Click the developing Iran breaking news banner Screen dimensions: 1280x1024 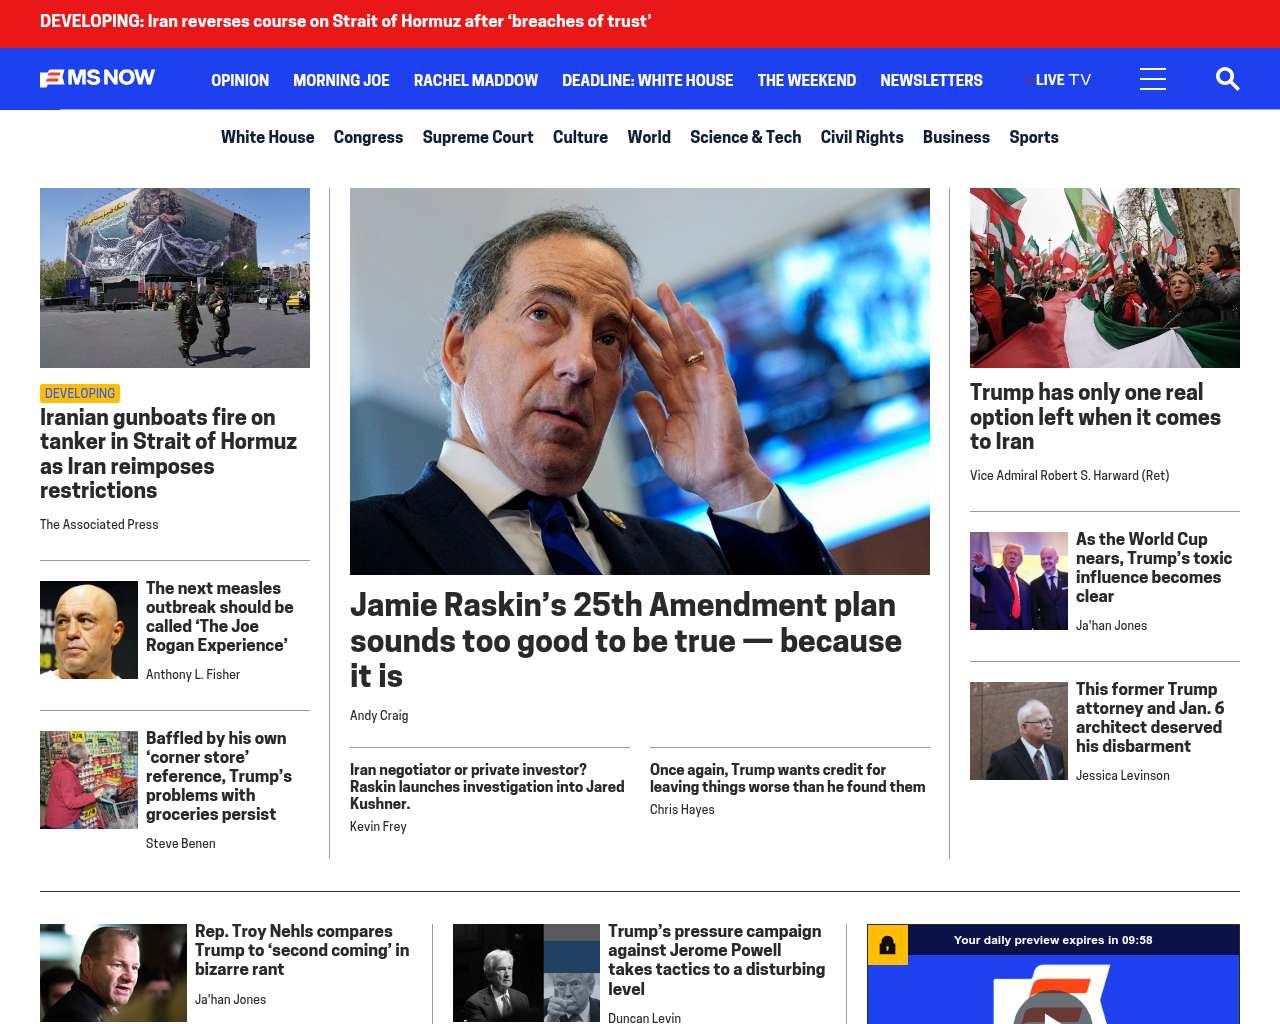(x=345, y=21)
